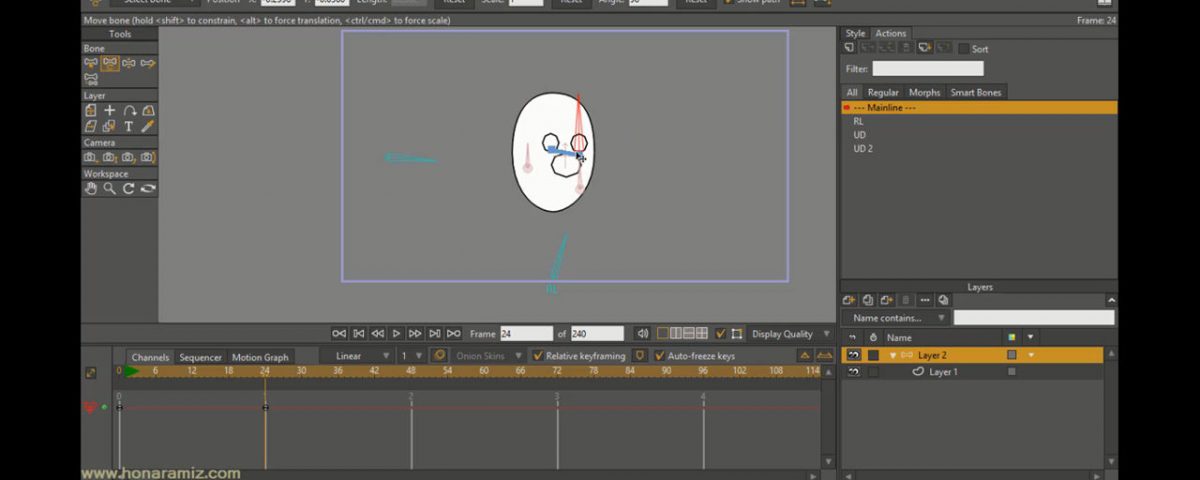Select the Eyedropper tool
Image resolution: width=1200 pixels, height=480 pixels.
148,127
